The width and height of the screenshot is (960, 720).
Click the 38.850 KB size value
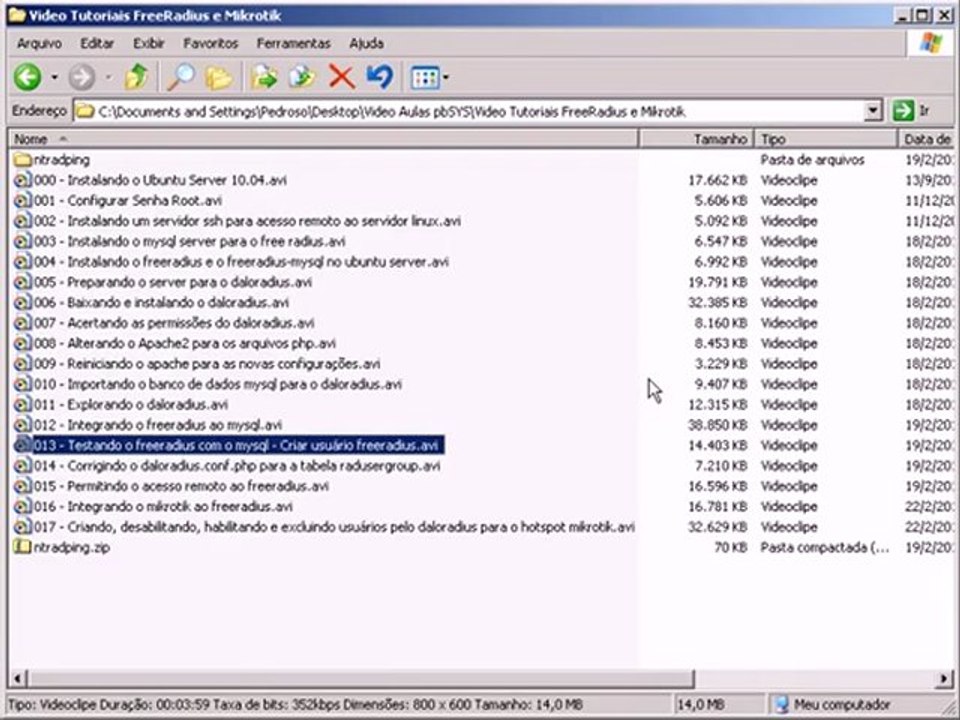(x=717, y=425)
